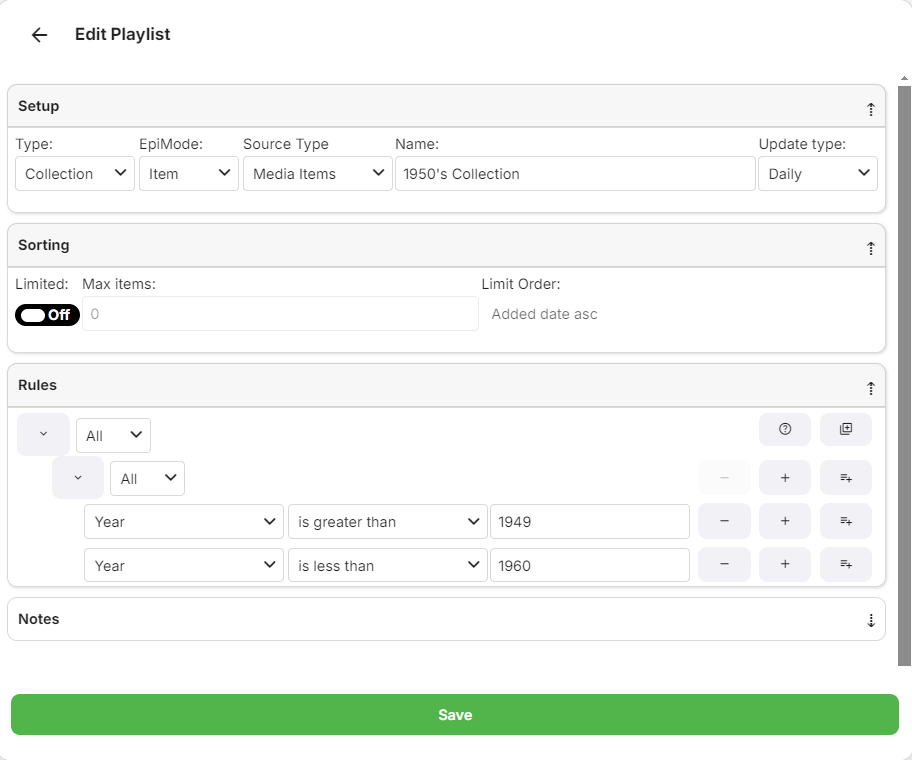Toggle the Limited switch on

tap(47, 315)
